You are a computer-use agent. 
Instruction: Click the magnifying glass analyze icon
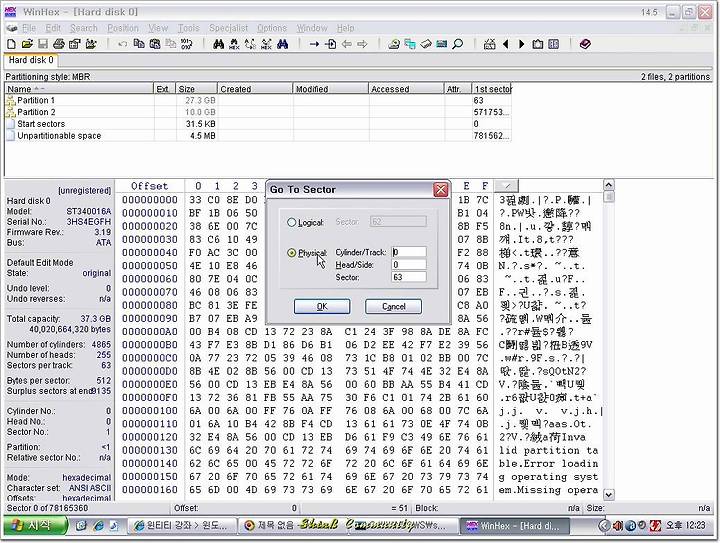click(458, 44)
